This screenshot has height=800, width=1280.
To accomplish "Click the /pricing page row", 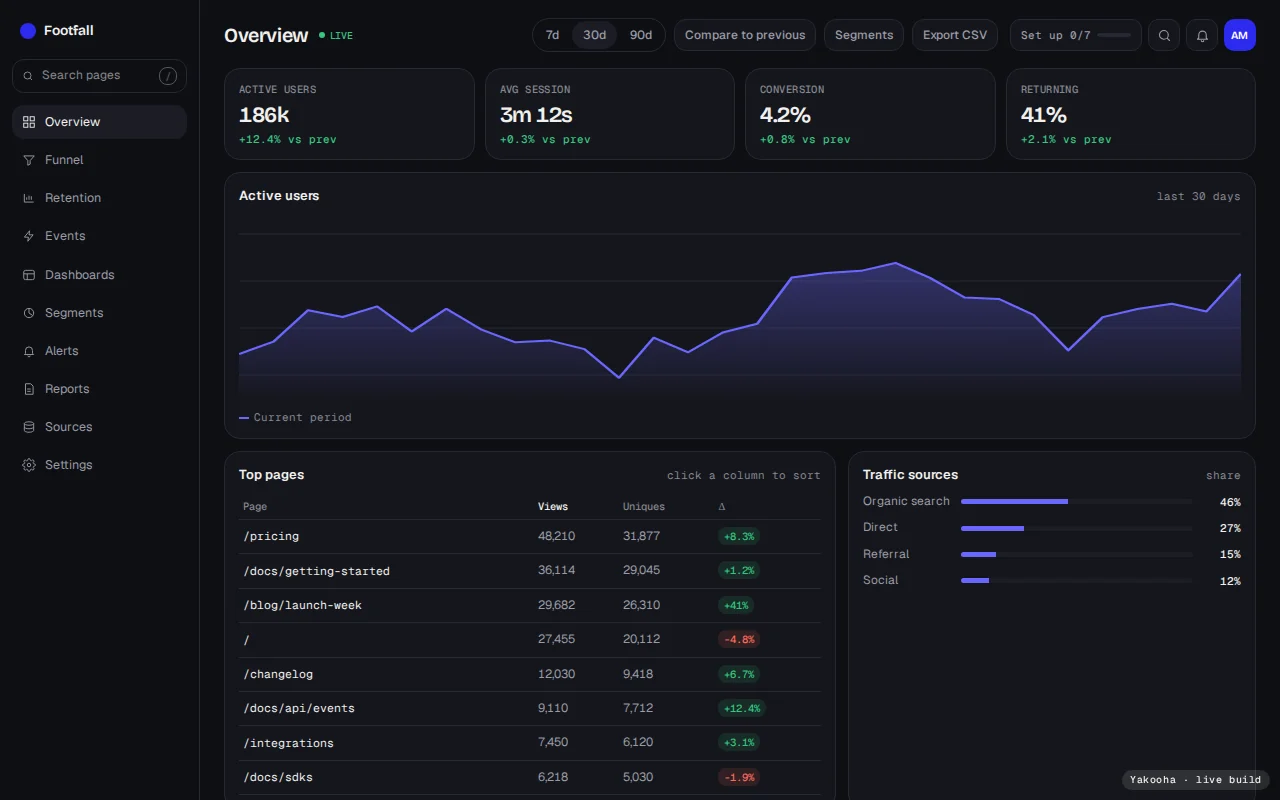I will tap(530, 537).
